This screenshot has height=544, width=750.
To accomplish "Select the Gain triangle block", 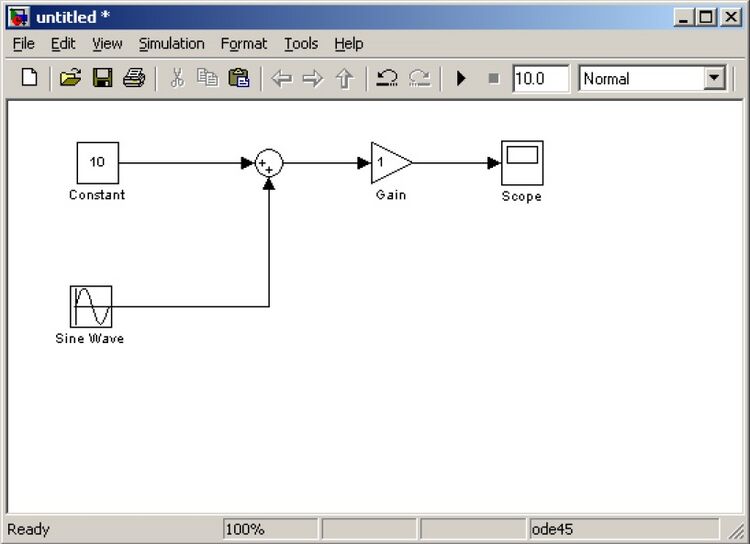I will click(x=388, y=163).
